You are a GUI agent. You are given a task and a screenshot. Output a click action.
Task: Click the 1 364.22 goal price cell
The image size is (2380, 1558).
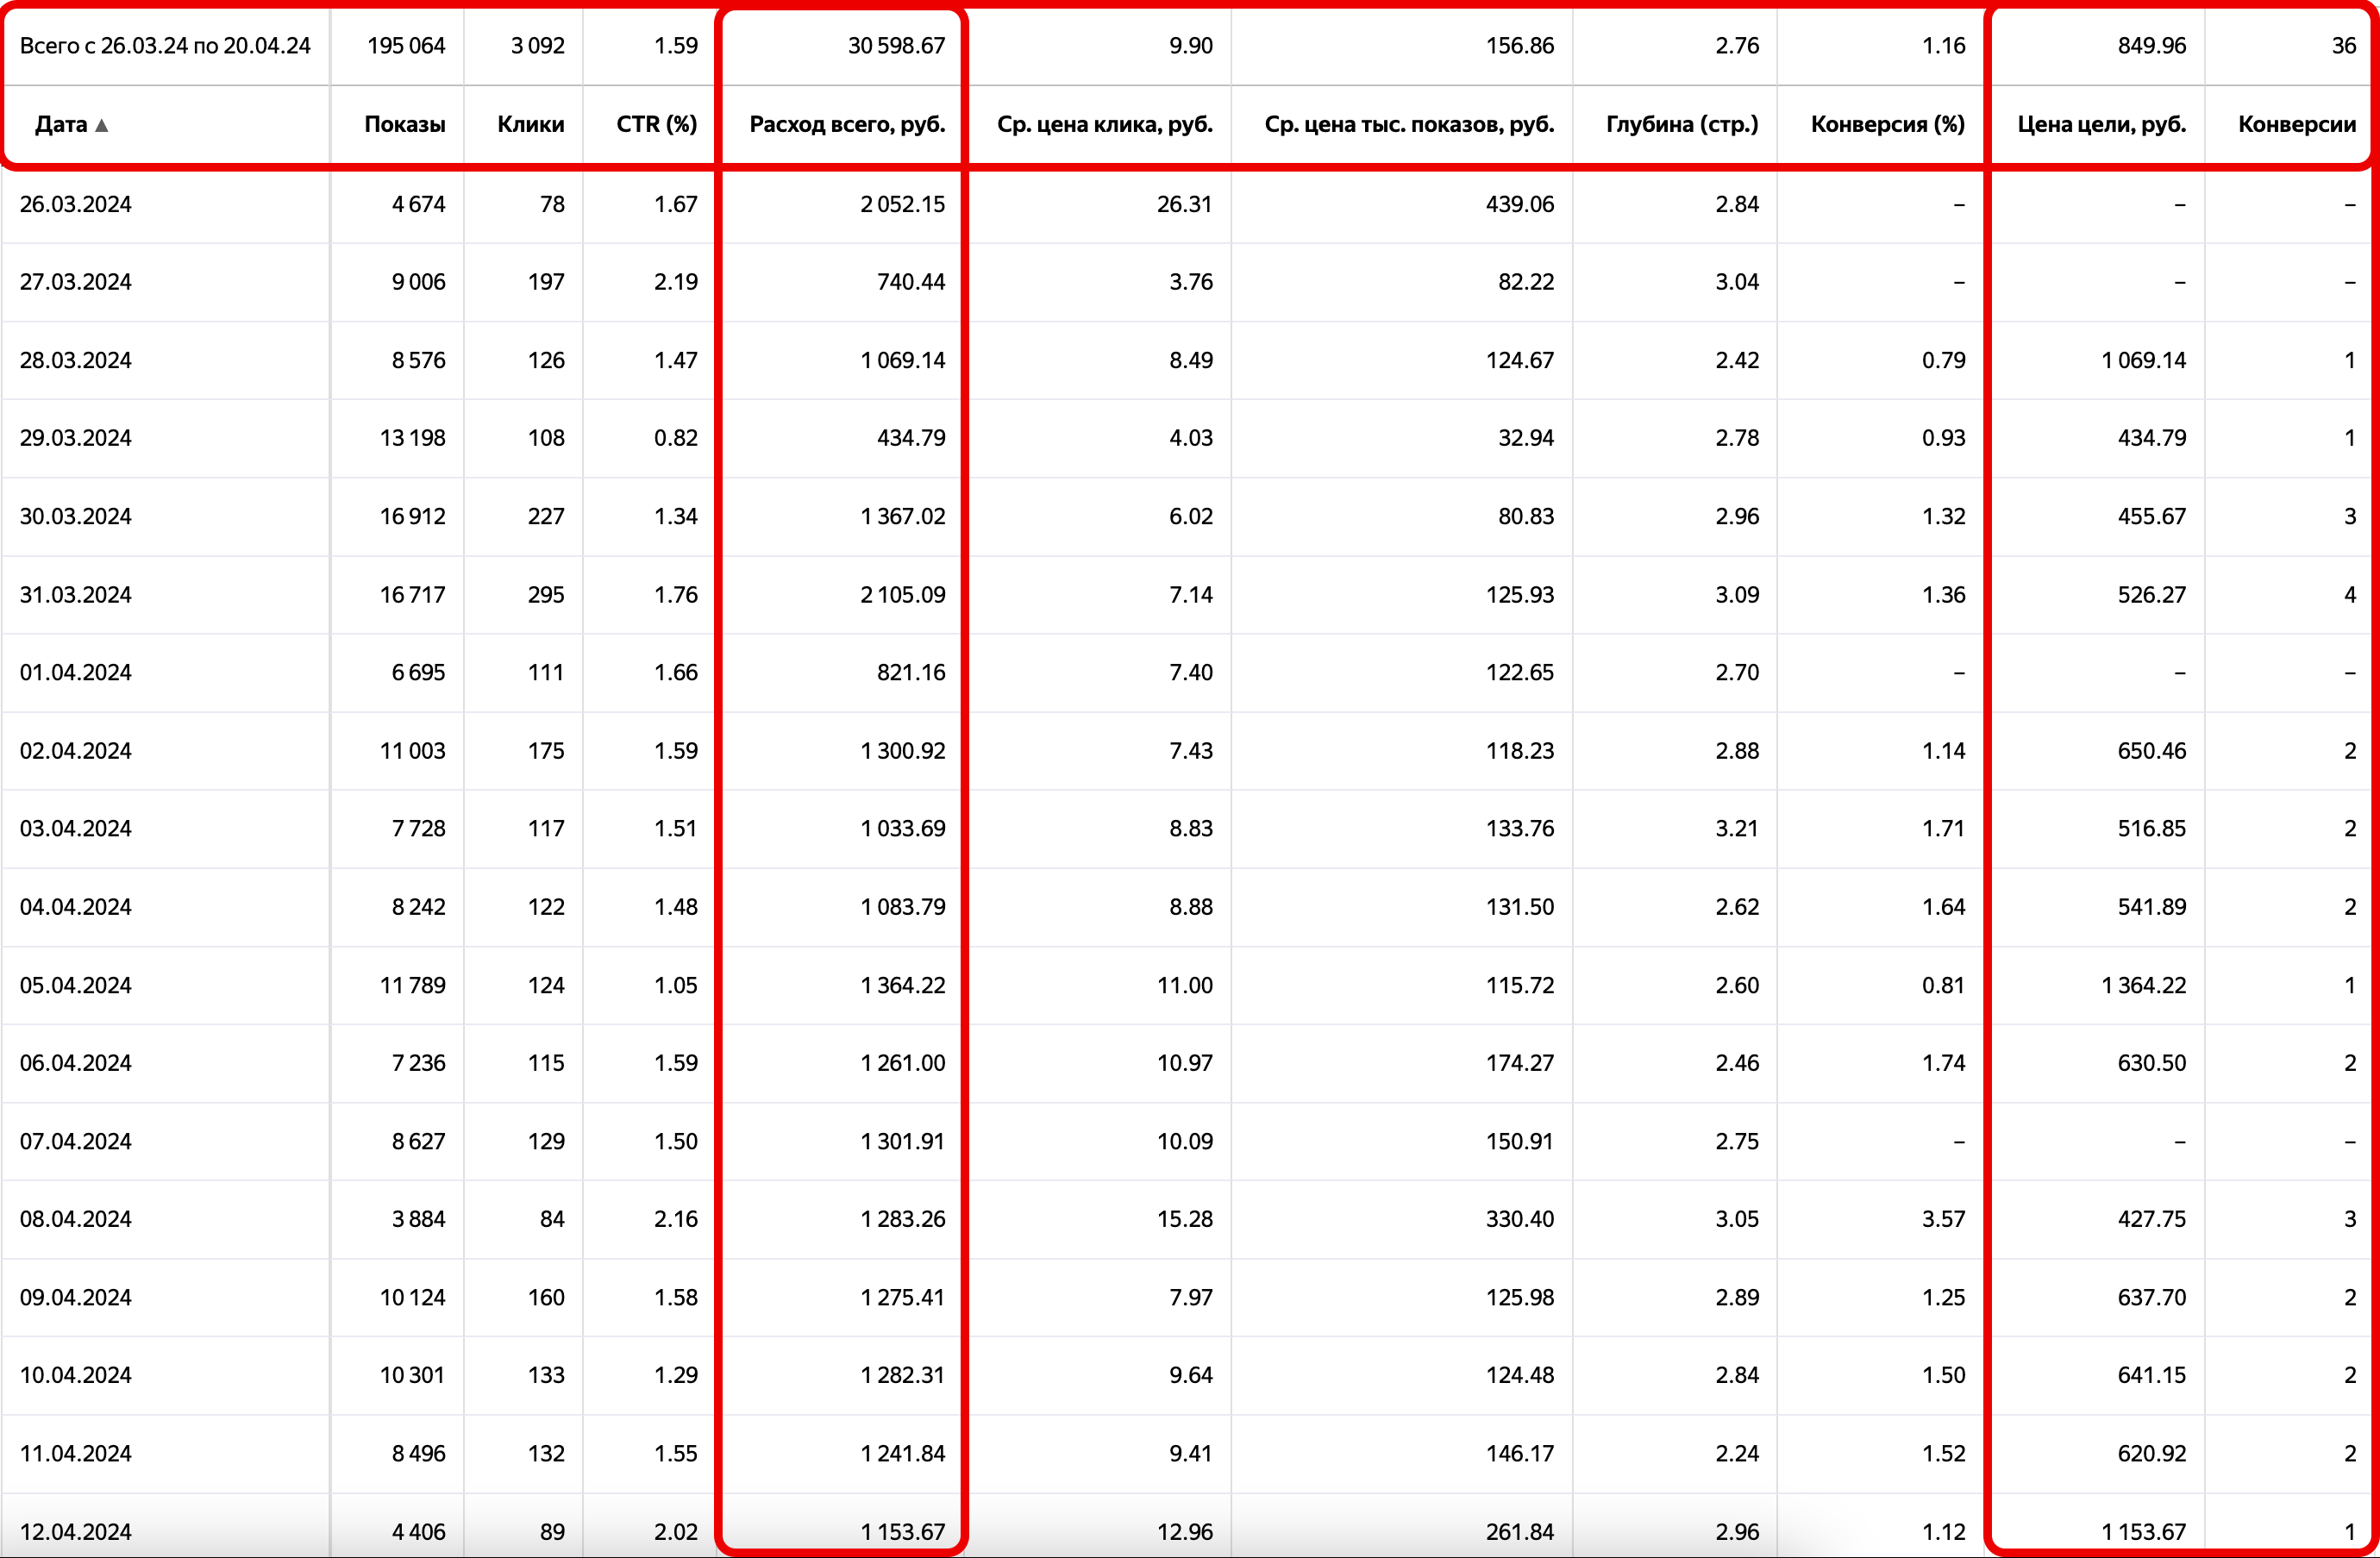click(x=2143, y=985)
